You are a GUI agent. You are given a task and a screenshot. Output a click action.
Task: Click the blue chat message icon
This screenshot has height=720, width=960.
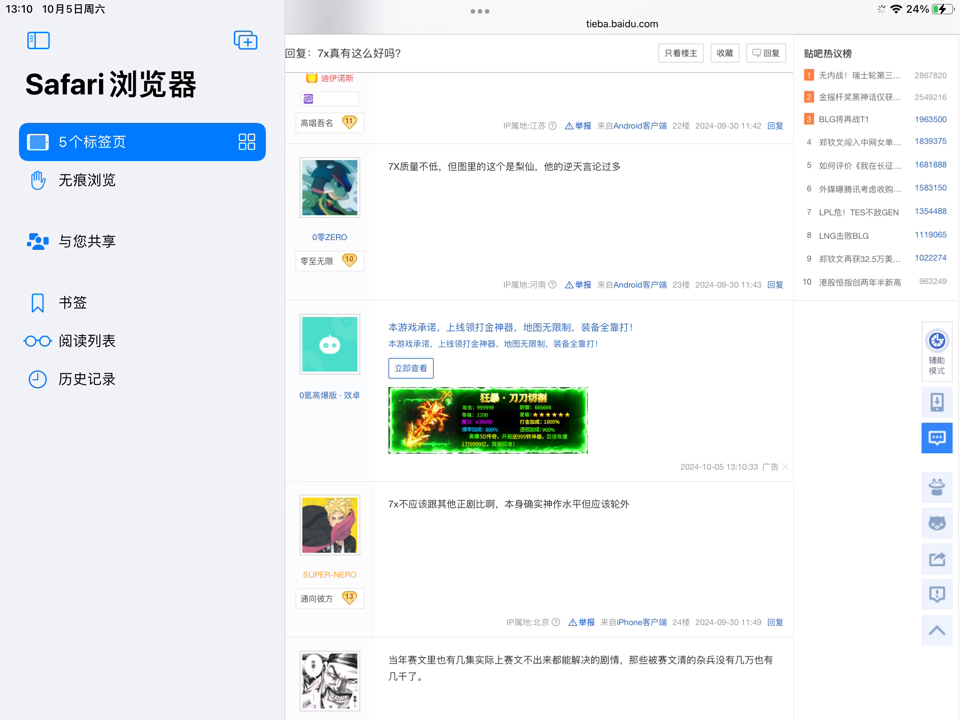coord(937,438)
